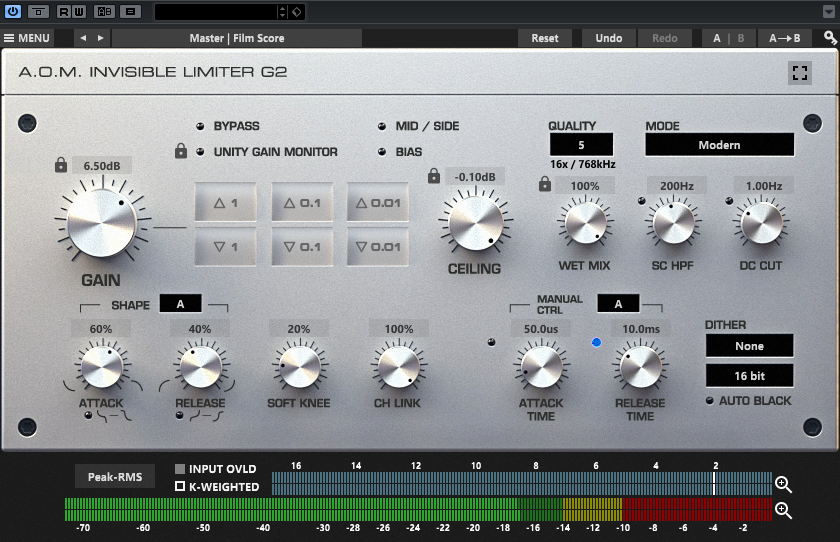Open the host dropdown arrow at top right
Screen dimensions: 840x542
pos(828,11)
